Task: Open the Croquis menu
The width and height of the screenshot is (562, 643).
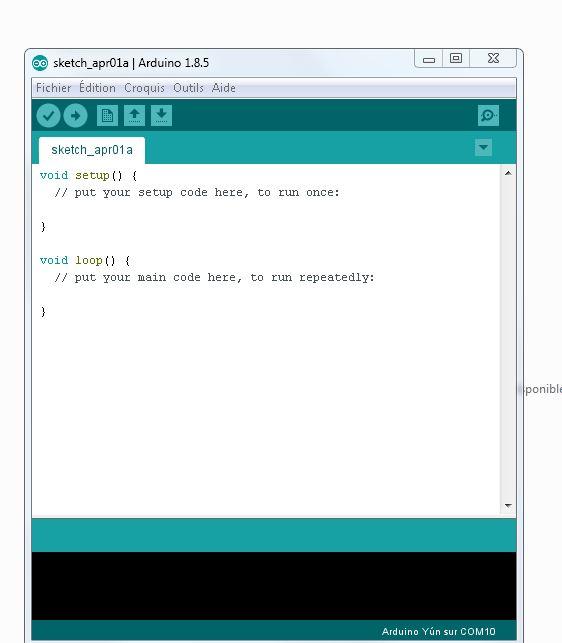Action: coord(144,88)
